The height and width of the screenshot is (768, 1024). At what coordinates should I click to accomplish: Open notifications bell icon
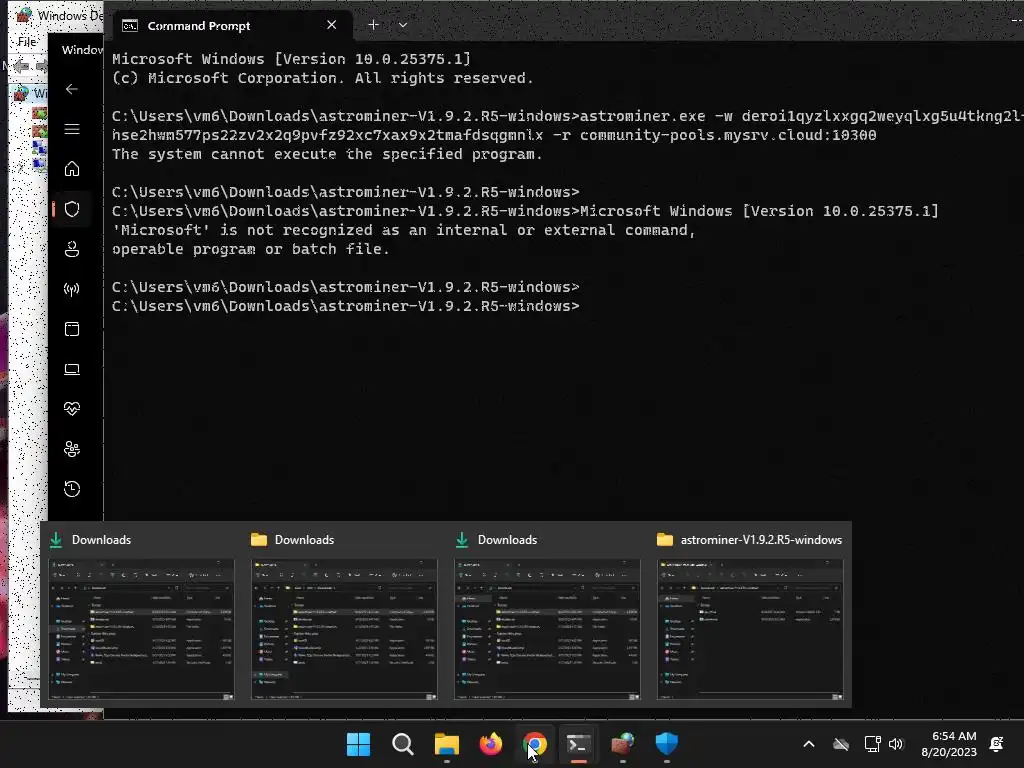click(997, 744)
